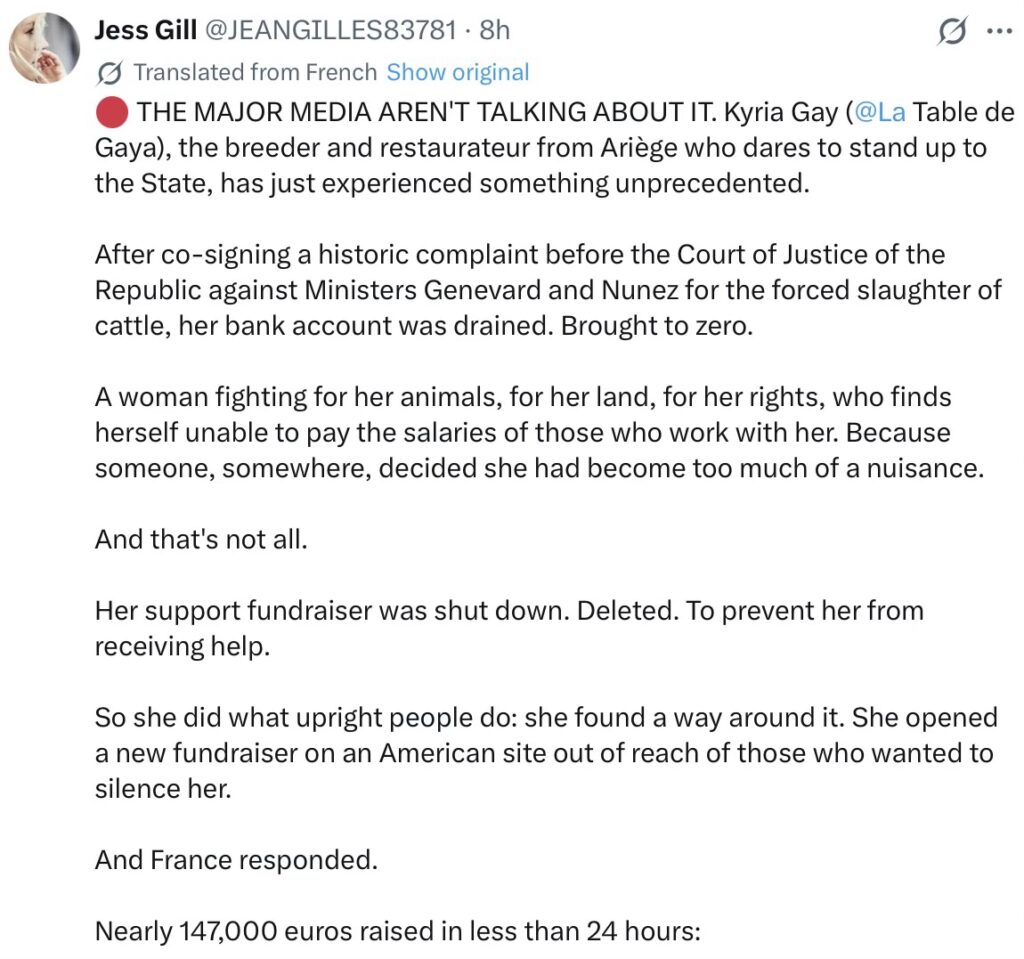
Task: Click the translation icon beside 'Translated from French'
Action: [x=111, y=73]
